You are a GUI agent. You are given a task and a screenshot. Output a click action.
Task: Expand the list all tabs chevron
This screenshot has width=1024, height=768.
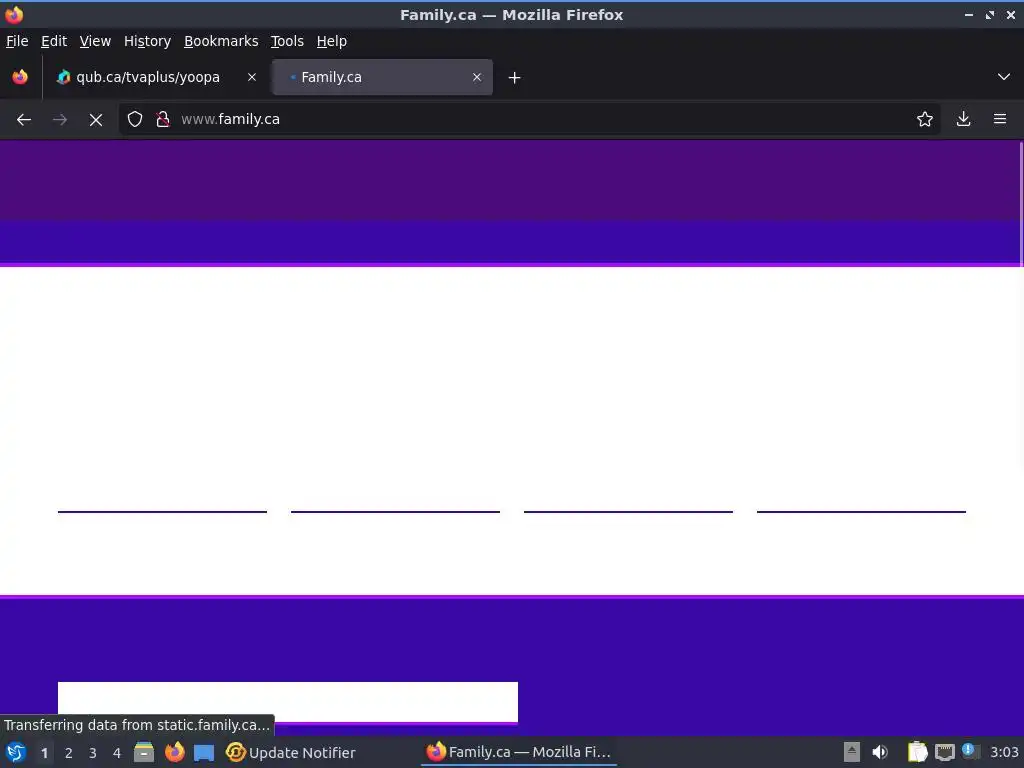pyautogui.click(x=1004, y=77)
